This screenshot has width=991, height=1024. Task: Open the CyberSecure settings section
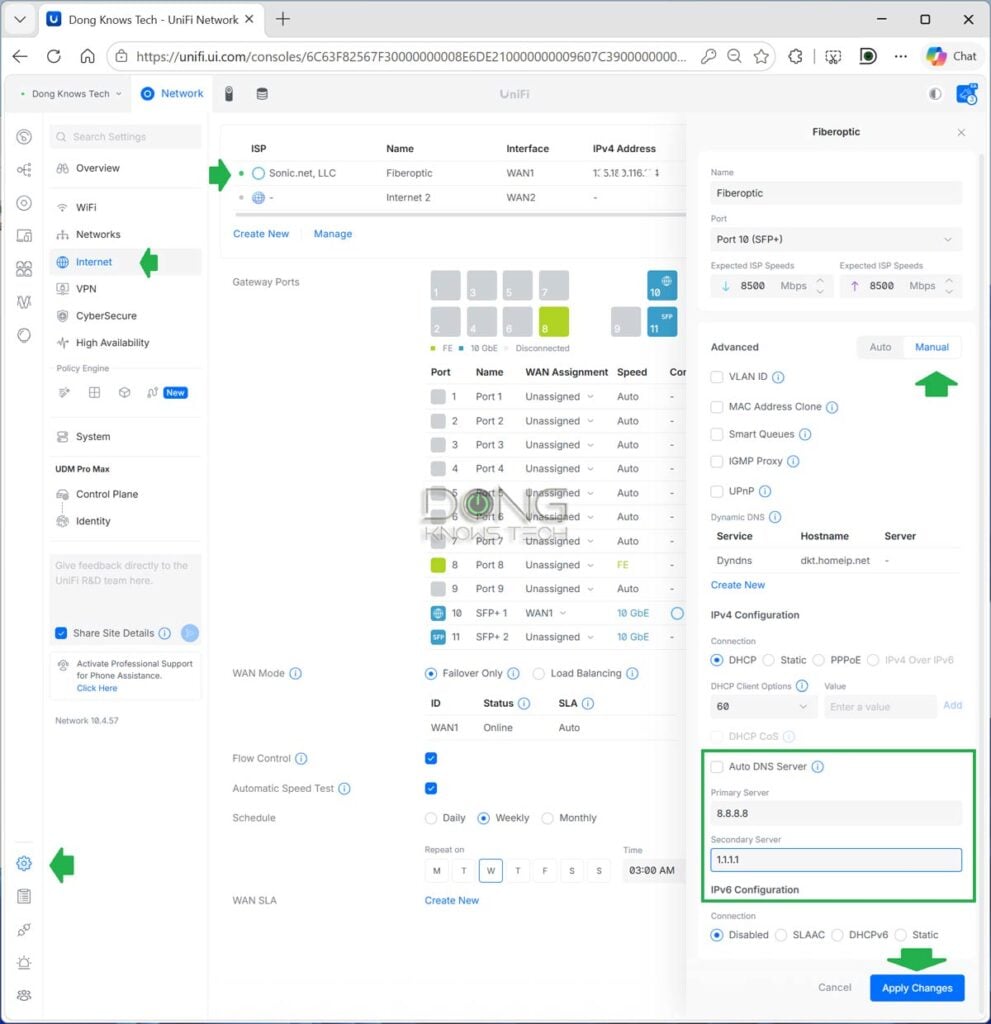pyautogui.click(x=125, y=316)
